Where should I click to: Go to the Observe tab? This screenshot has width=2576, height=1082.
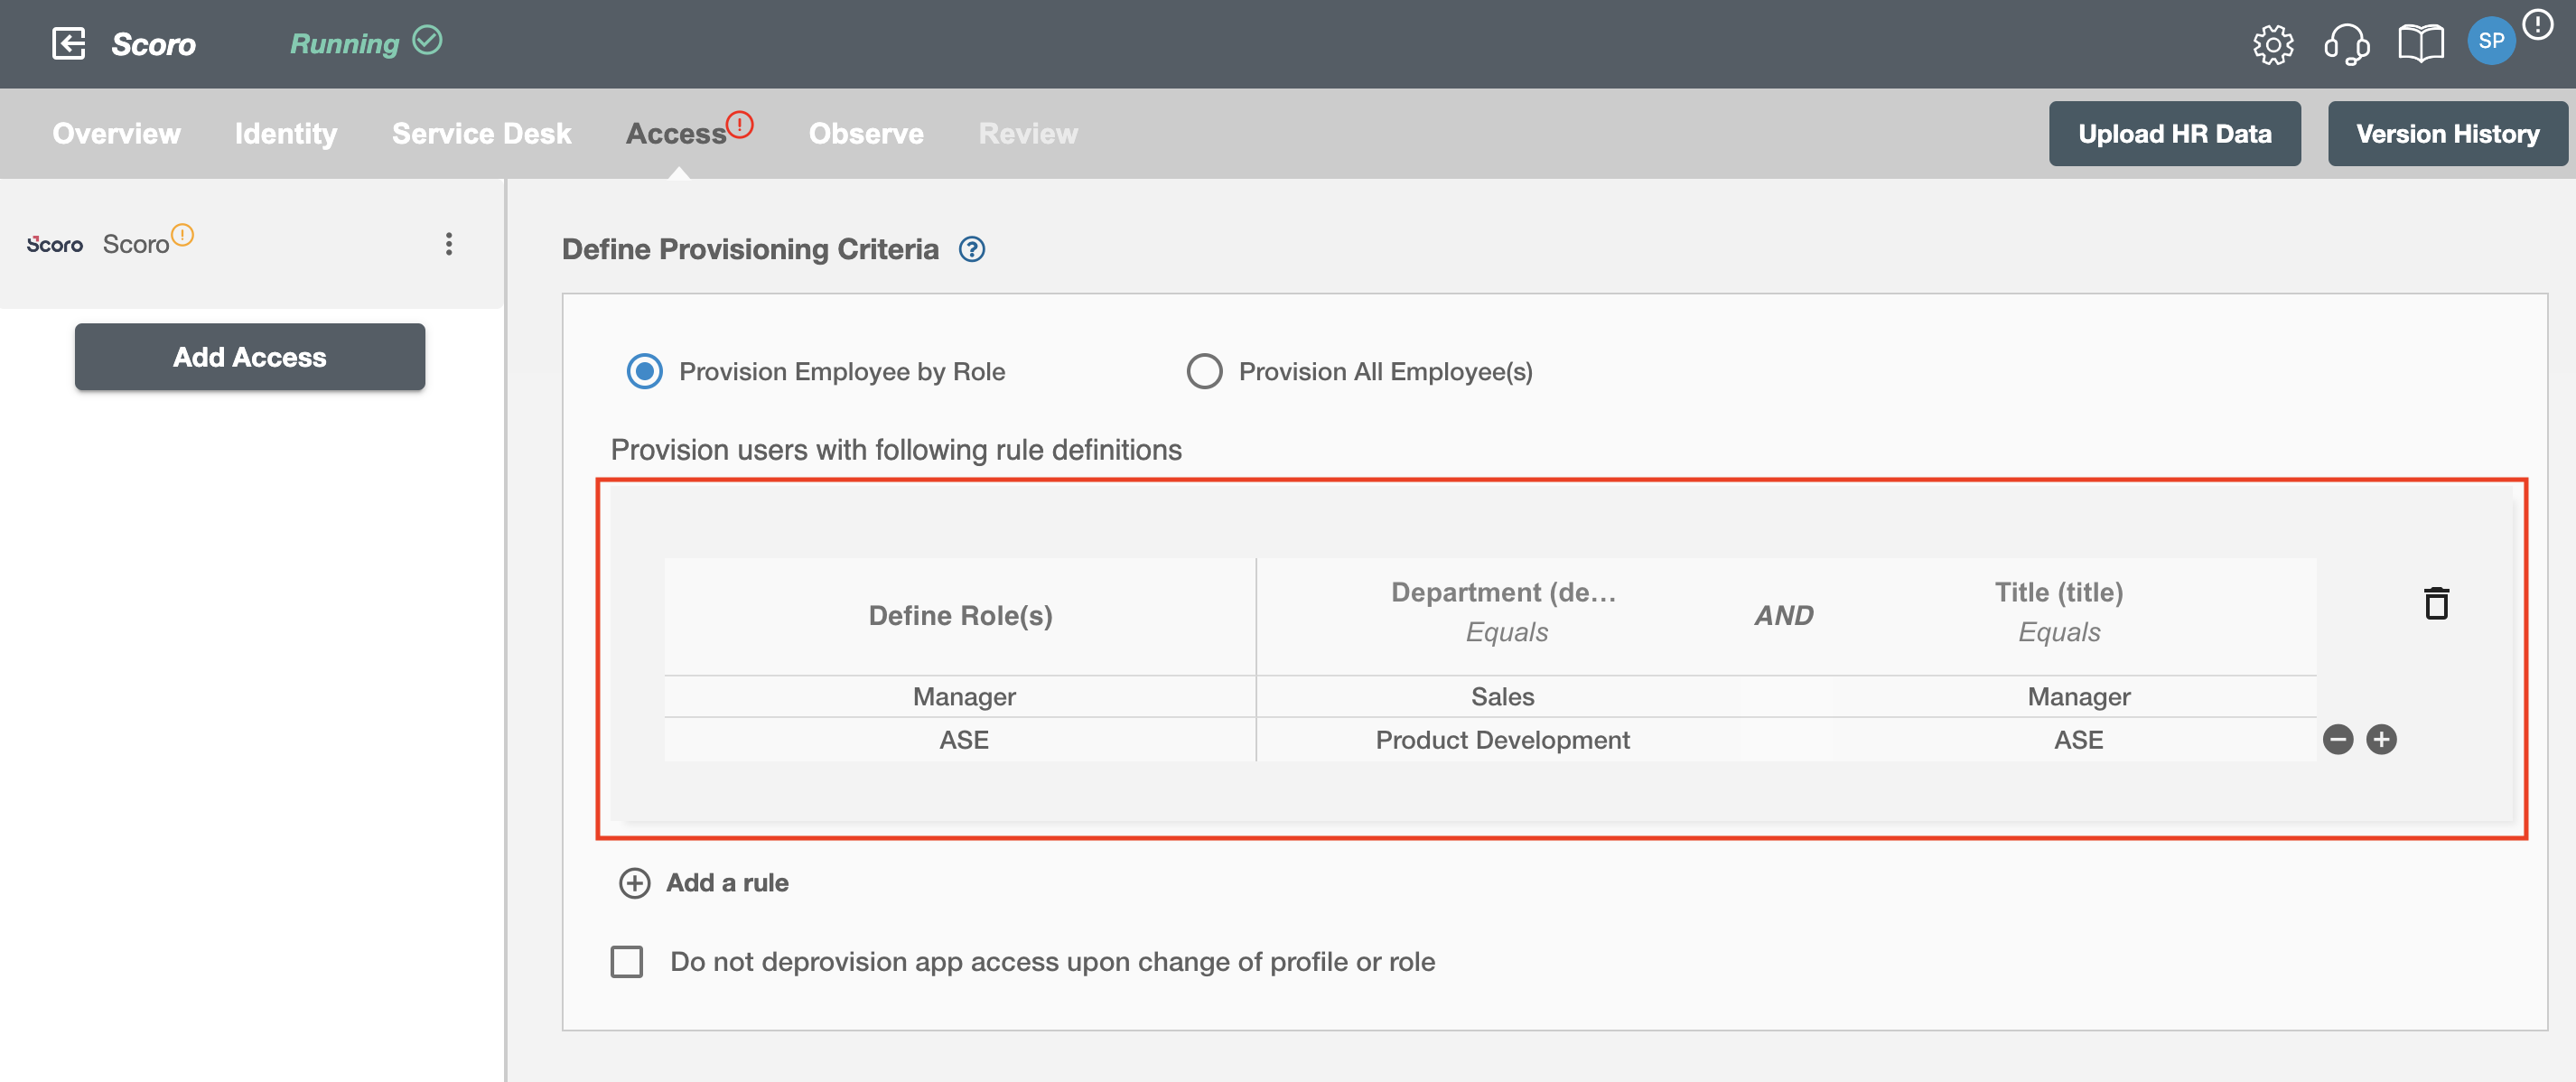866,133
